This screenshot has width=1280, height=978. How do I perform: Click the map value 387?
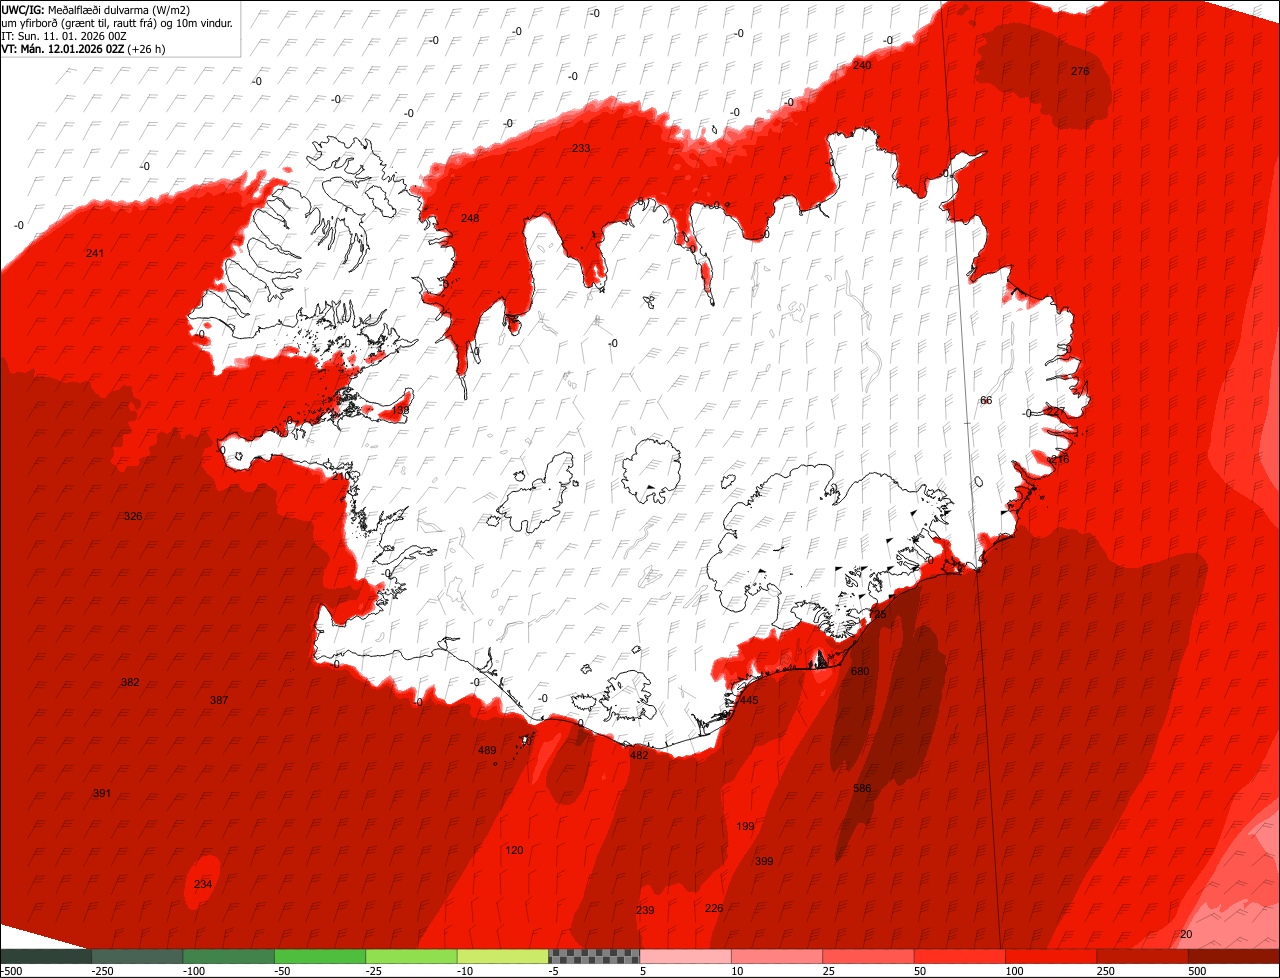tap(219, 700)
